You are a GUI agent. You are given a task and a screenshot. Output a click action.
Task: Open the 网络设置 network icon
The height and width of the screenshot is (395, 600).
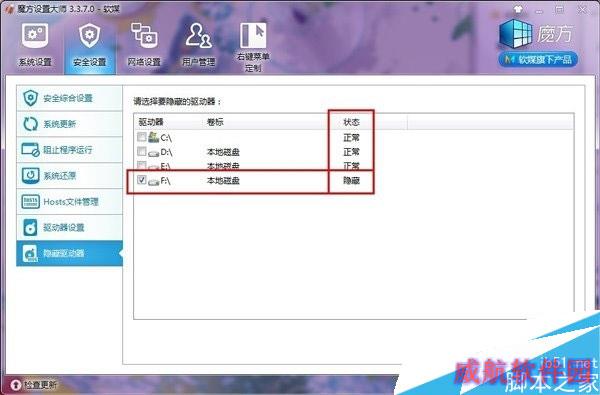pyautogui.click(x=144, y=36)
